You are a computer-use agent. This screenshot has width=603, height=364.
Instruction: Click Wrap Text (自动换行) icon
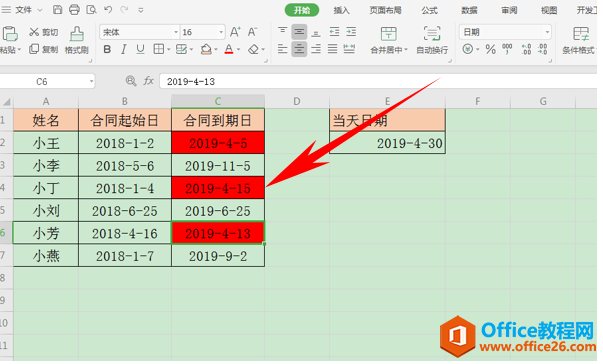(432, 34)
